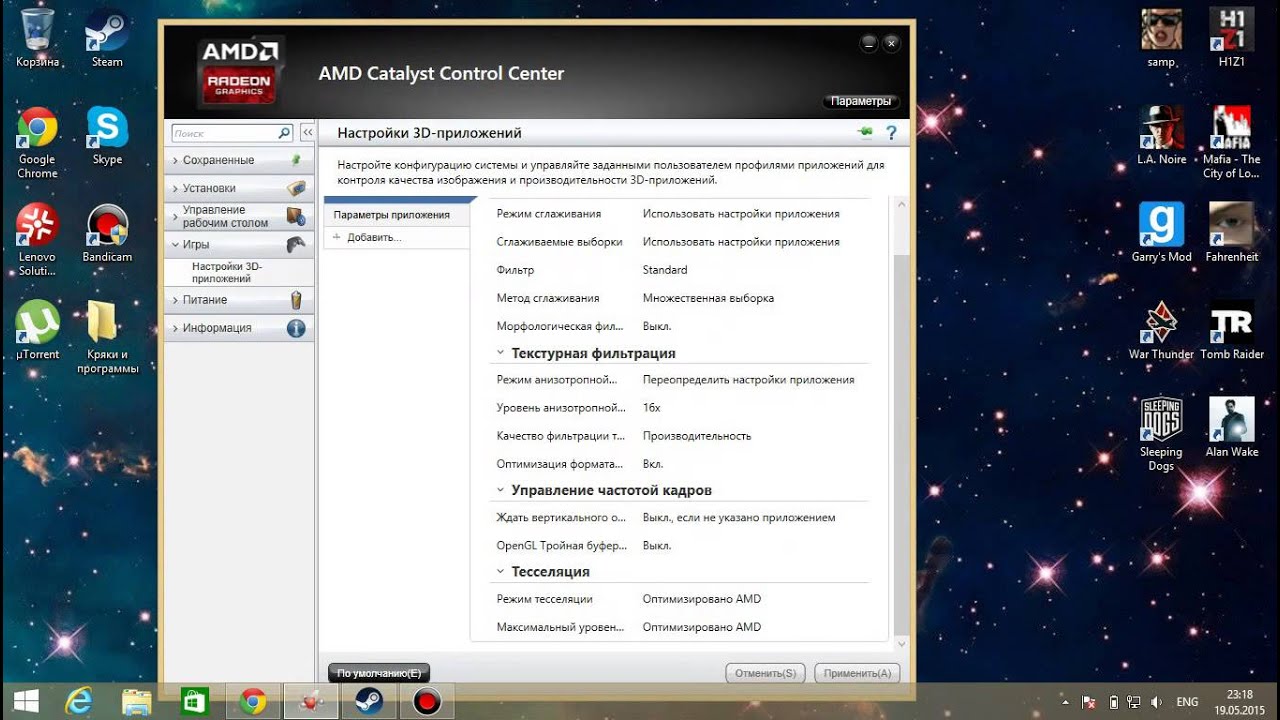The width and height of the screenshot is (1280, 720).
Task: Expand the Сохраненные sidebar section
Action: [238, 160]
